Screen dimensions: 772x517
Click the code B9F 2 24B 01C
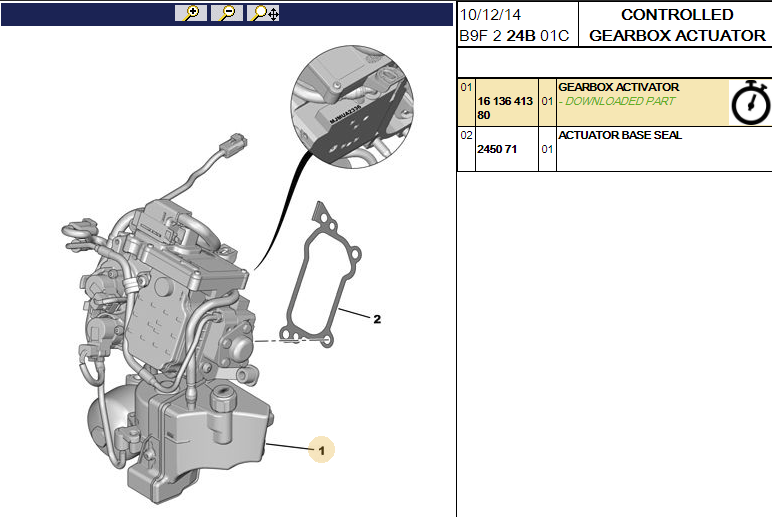(x=514, y=35)
